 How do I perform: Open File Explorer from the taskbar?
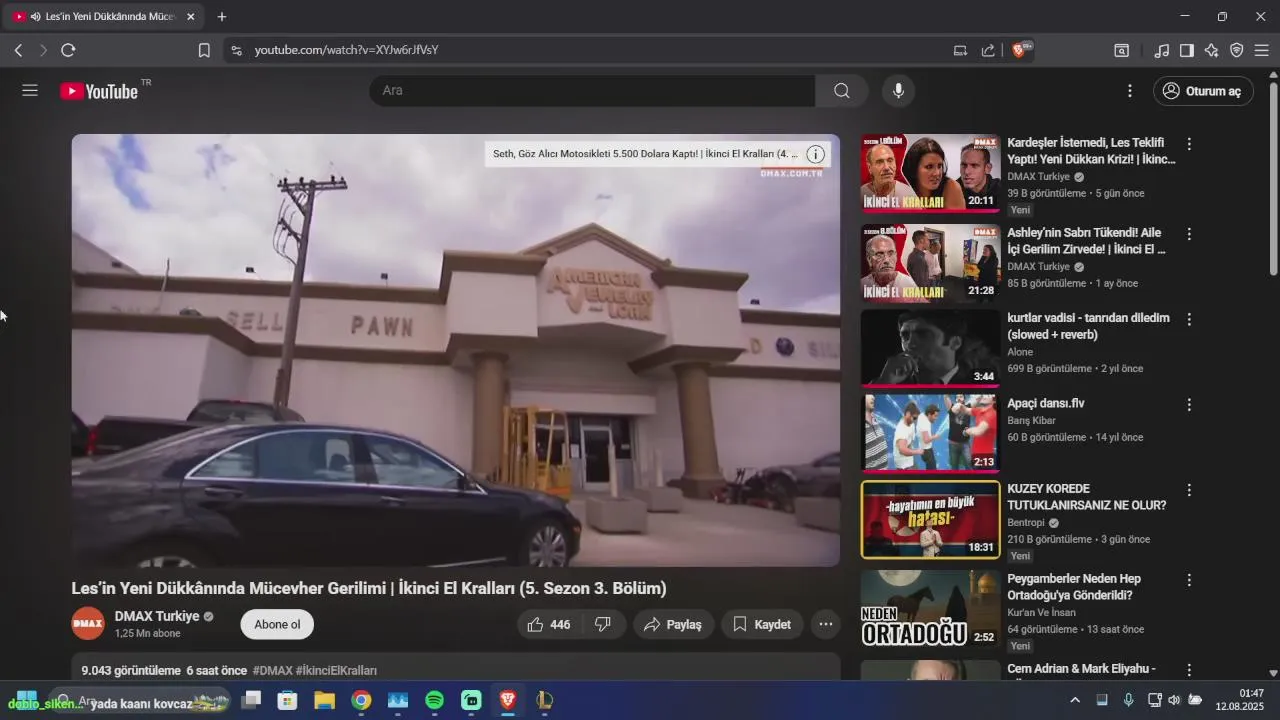[x=324, y=700]
